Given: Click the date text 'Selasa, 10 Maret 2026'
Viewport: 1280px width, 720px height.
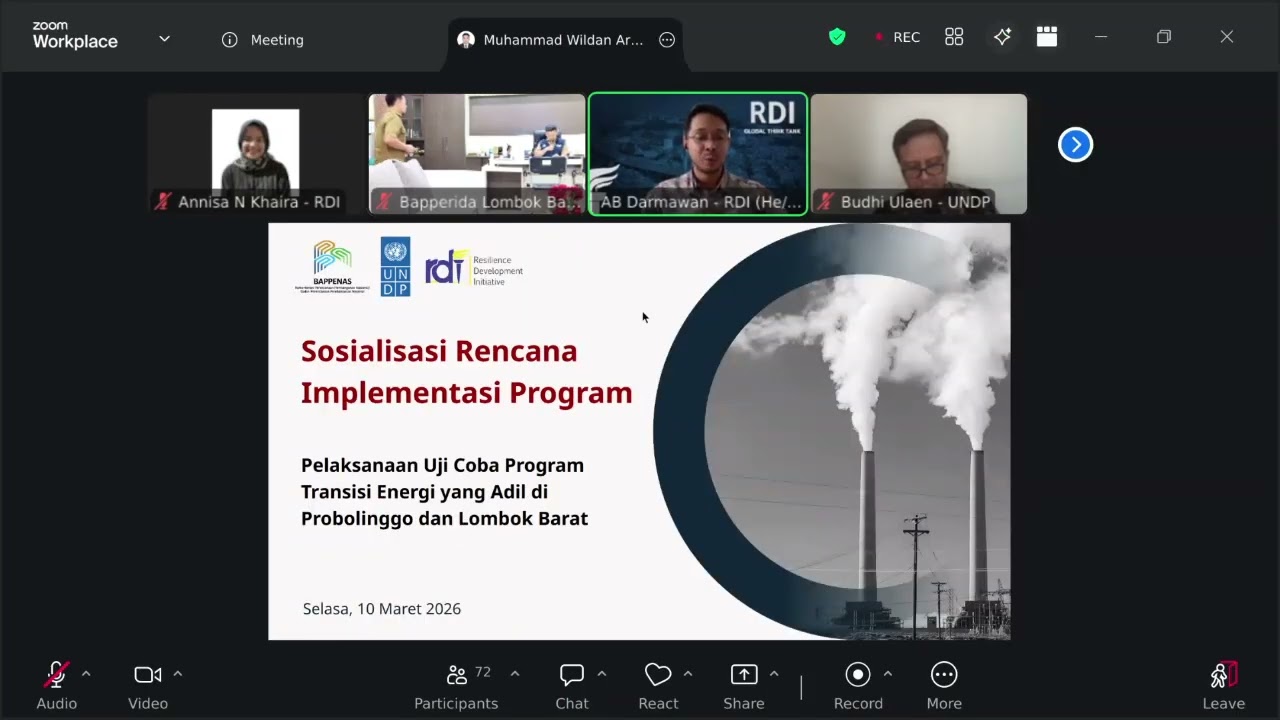Looking at the screenshot, I should click(382, 609).
